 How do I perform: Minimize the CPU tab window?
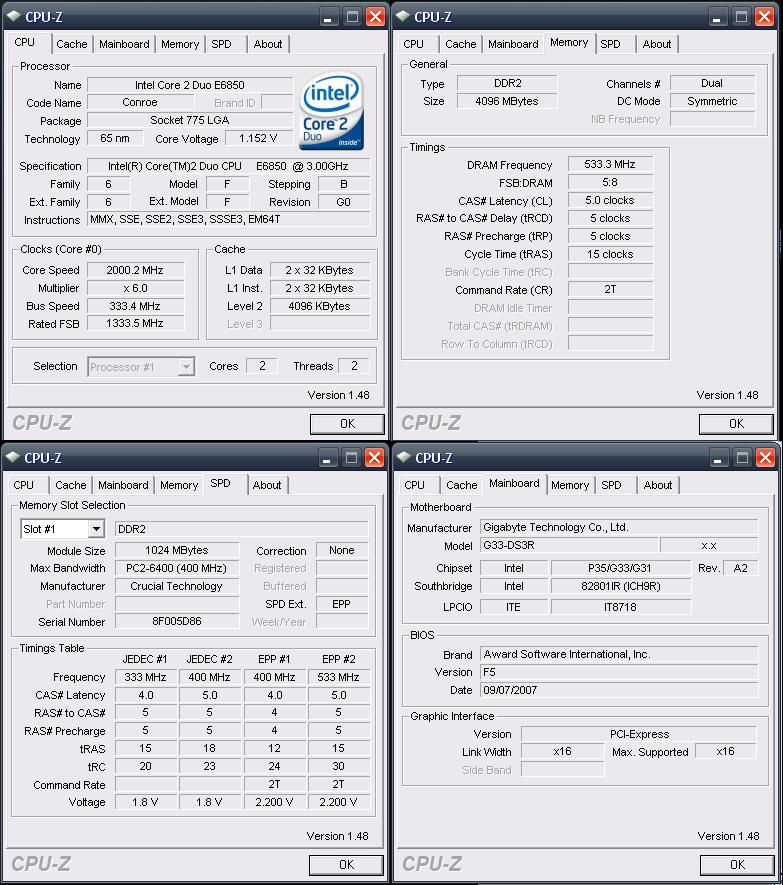[328, 17]
